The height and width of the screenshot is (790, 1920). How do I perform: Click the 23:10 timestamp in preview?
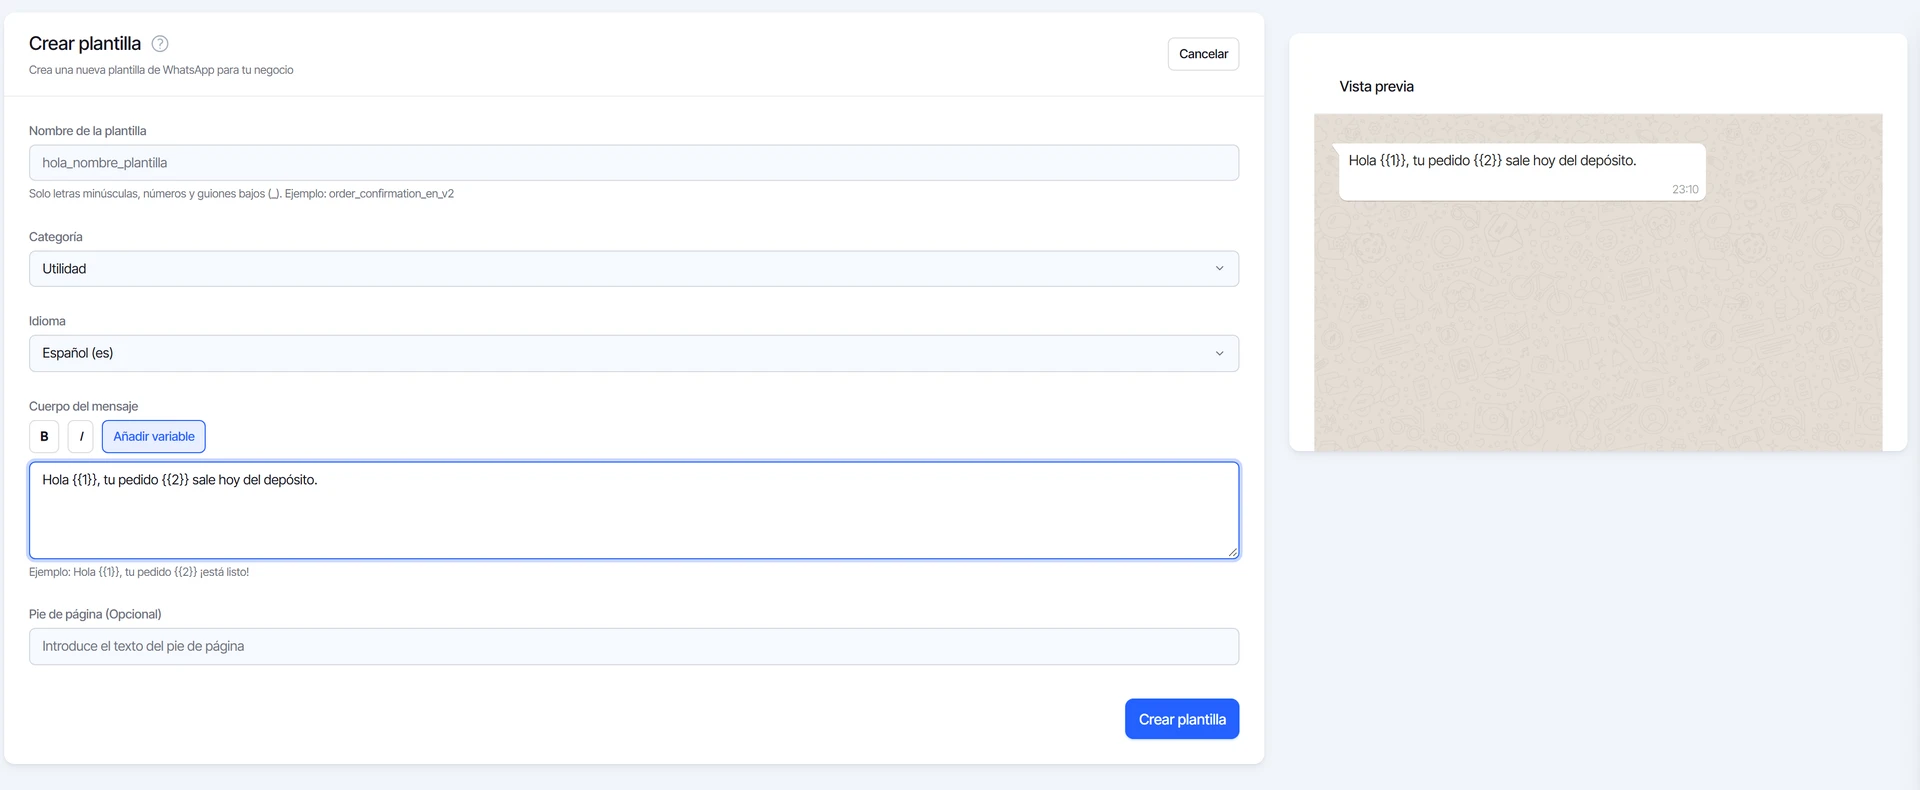click(x=1685, y=189)
